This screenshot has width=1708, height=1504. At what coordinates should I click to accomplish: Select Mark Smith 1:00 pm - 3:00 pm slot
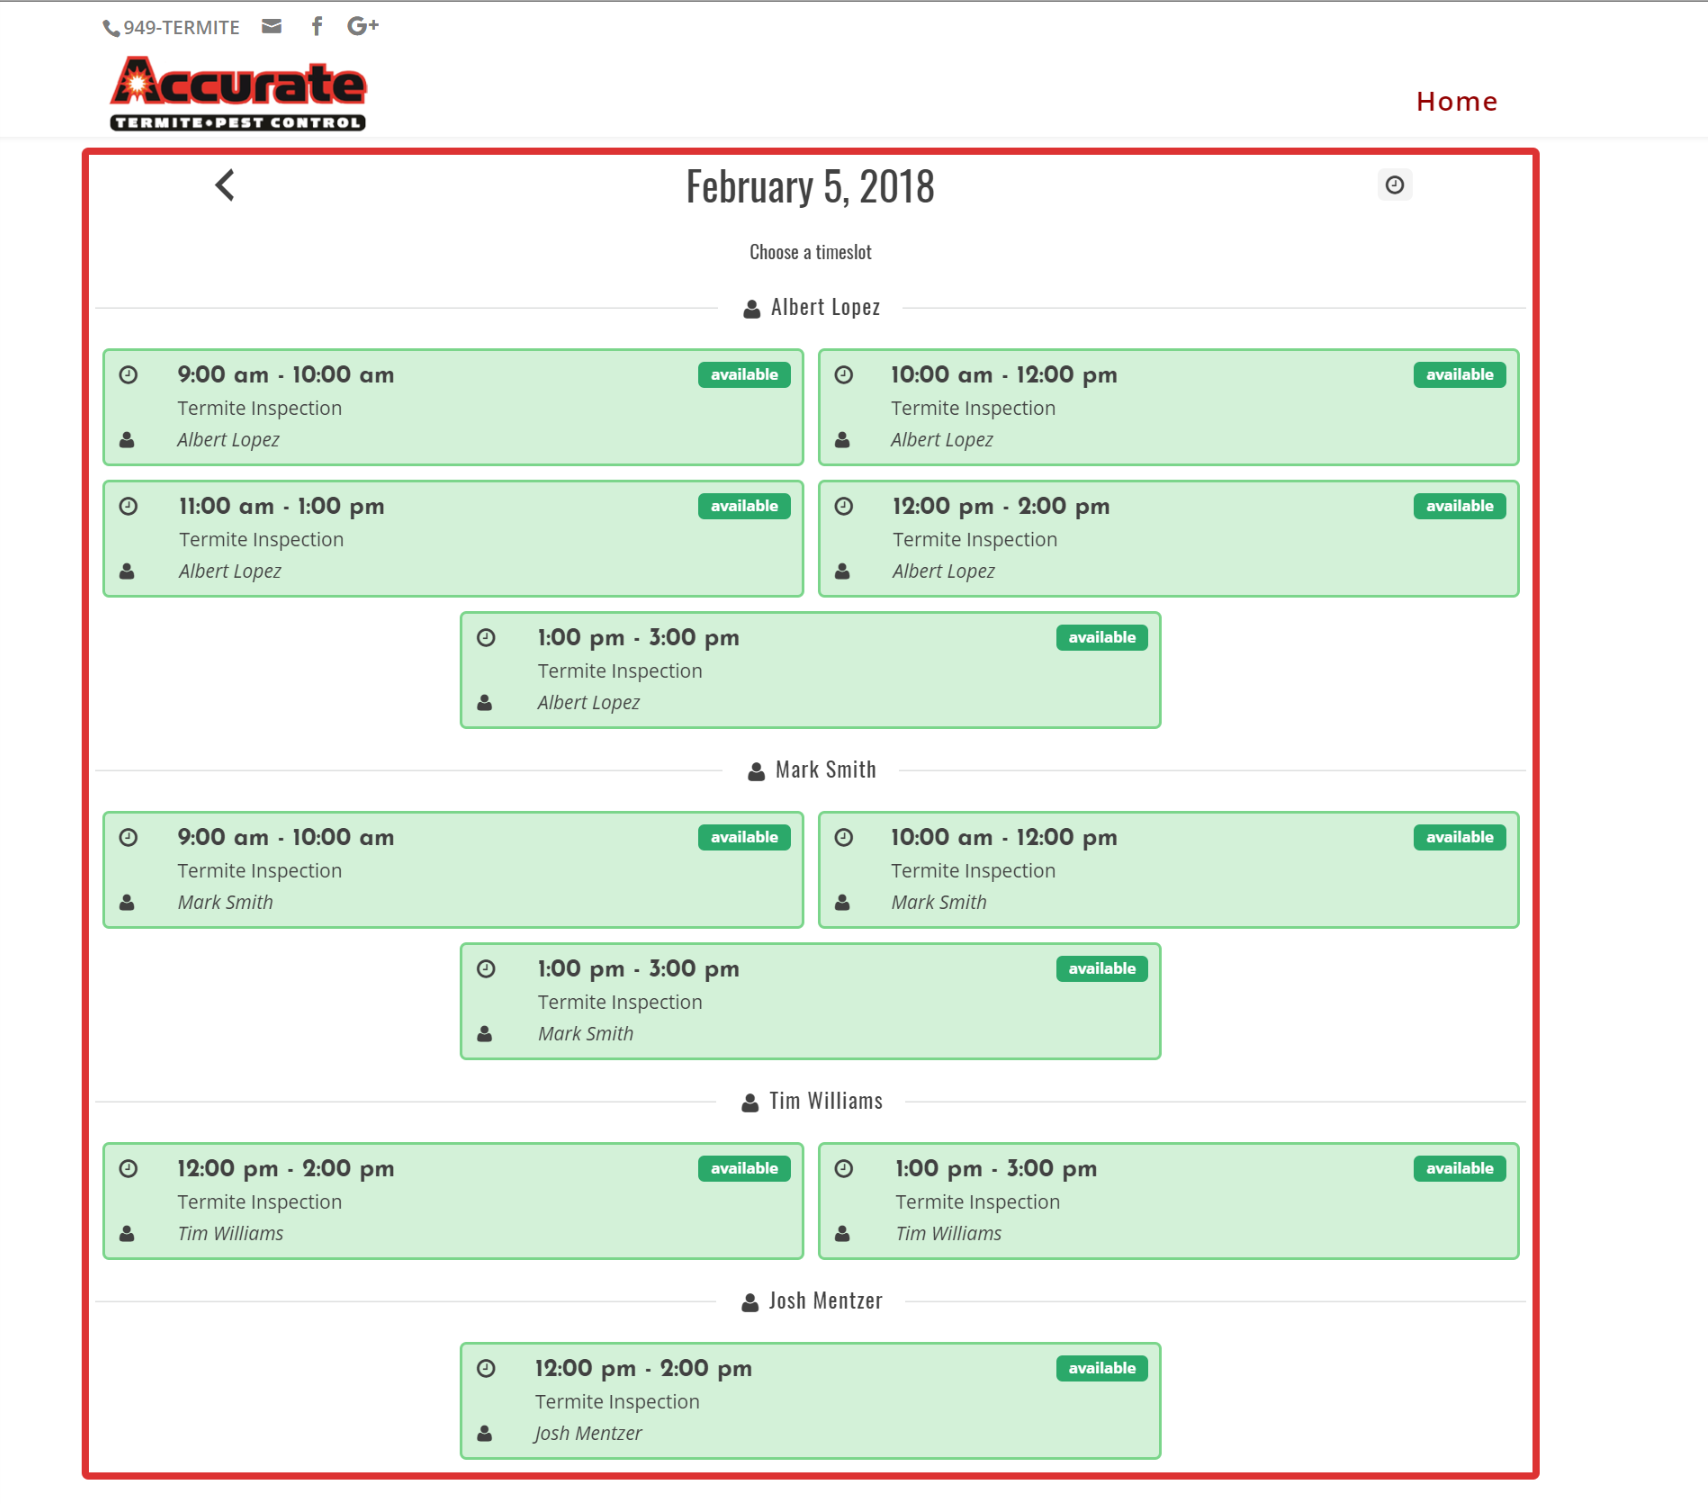[810, 1001]
